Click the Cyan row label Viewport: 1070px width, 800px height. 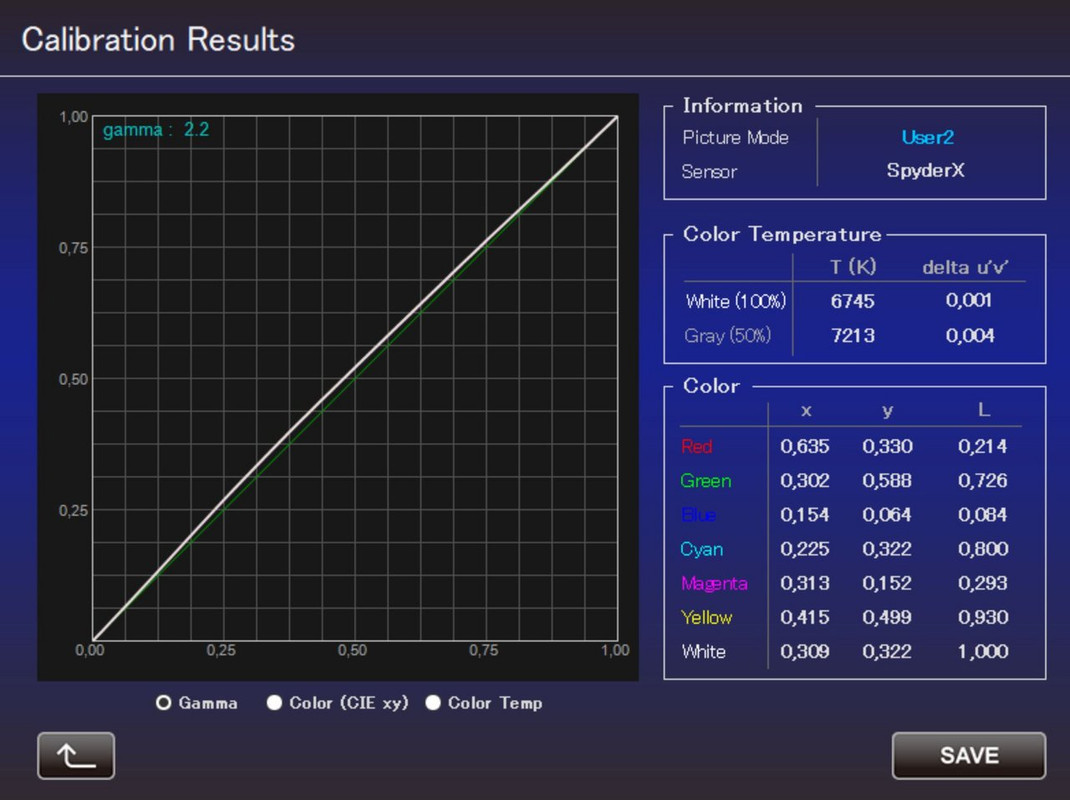(702, 549)
